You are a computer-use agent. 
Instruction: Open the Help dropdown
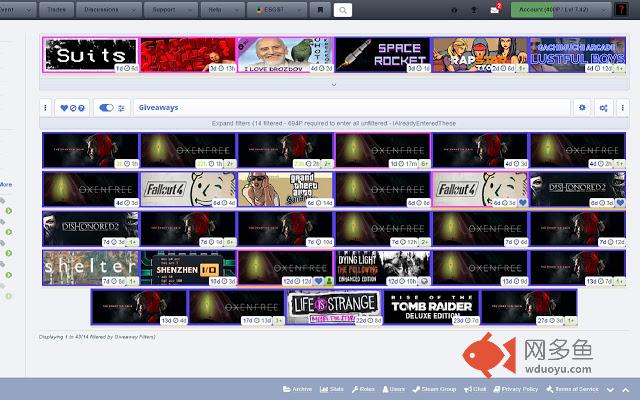(222, 9)
